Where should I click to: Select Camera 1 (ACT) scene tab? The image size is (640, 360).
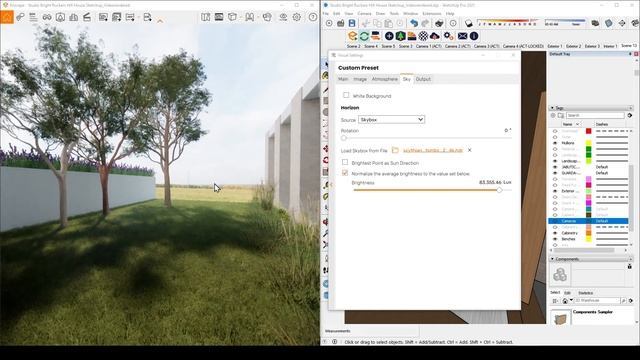429,46
